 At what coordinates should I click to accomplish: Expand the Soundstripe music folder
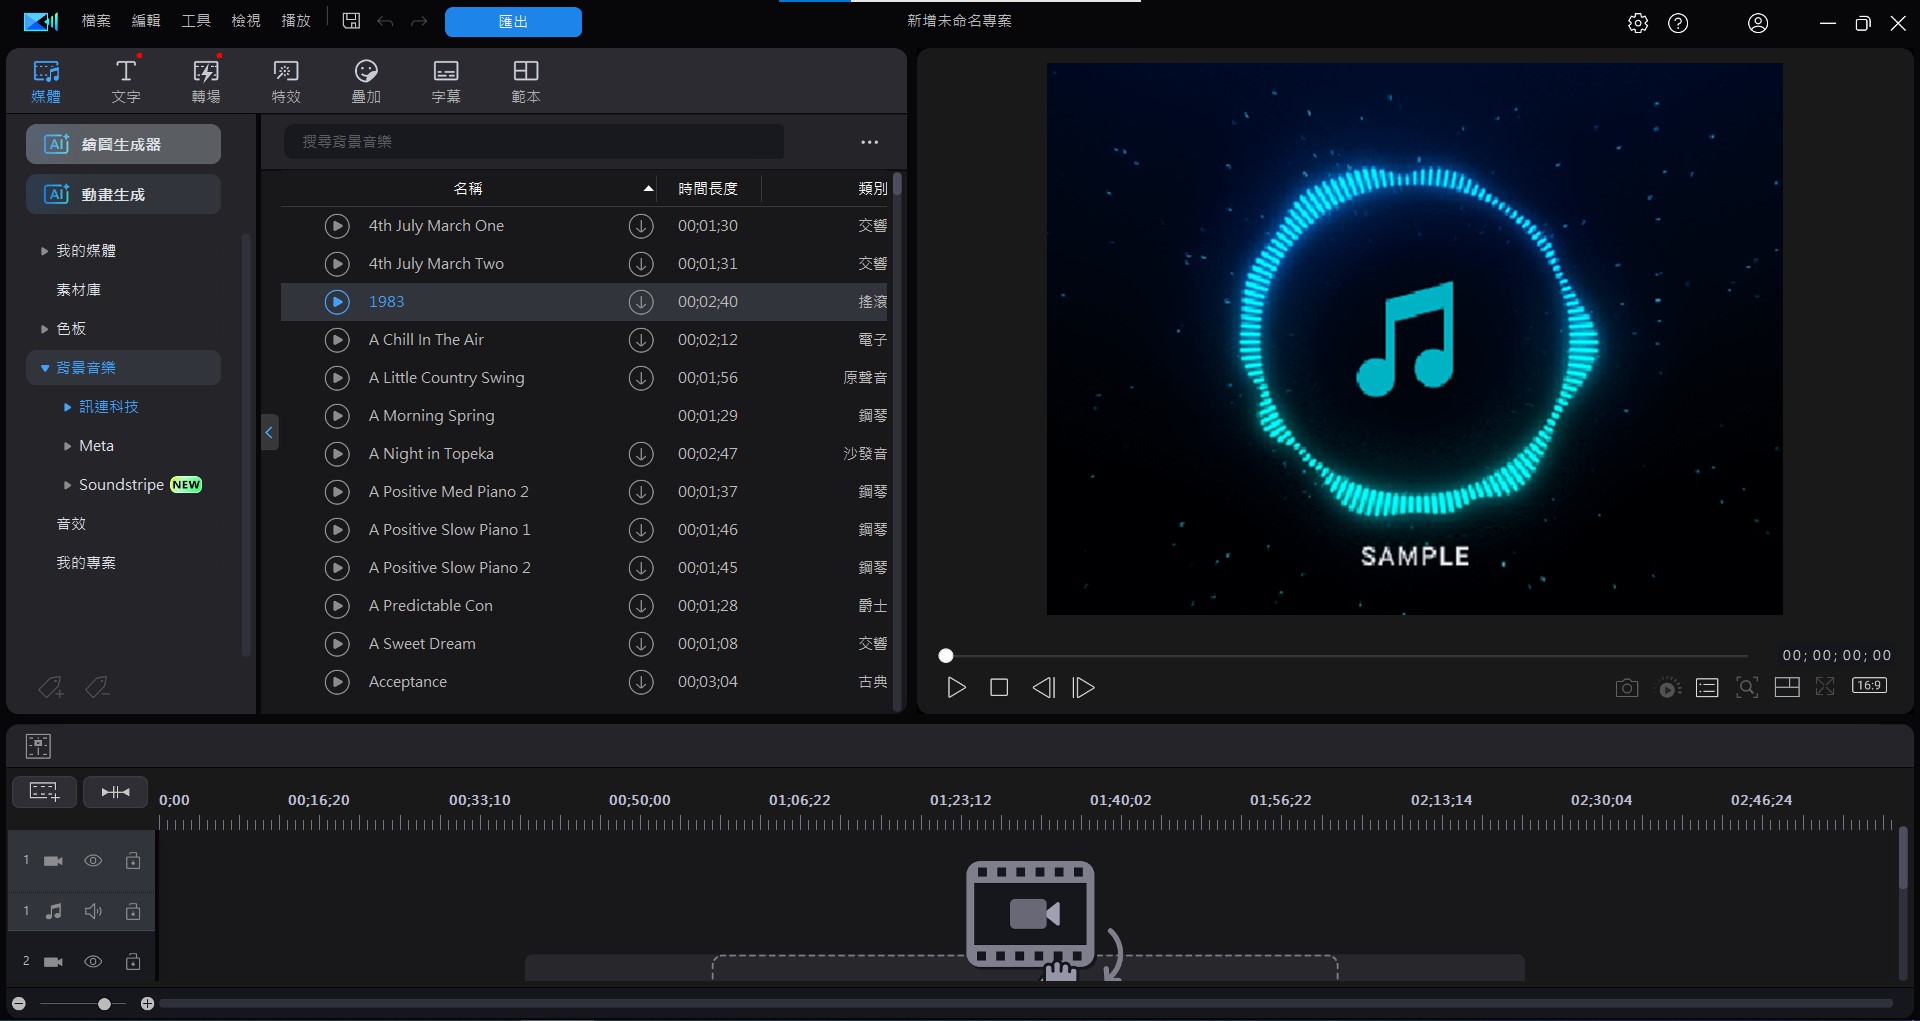click(x=67, y=485)
